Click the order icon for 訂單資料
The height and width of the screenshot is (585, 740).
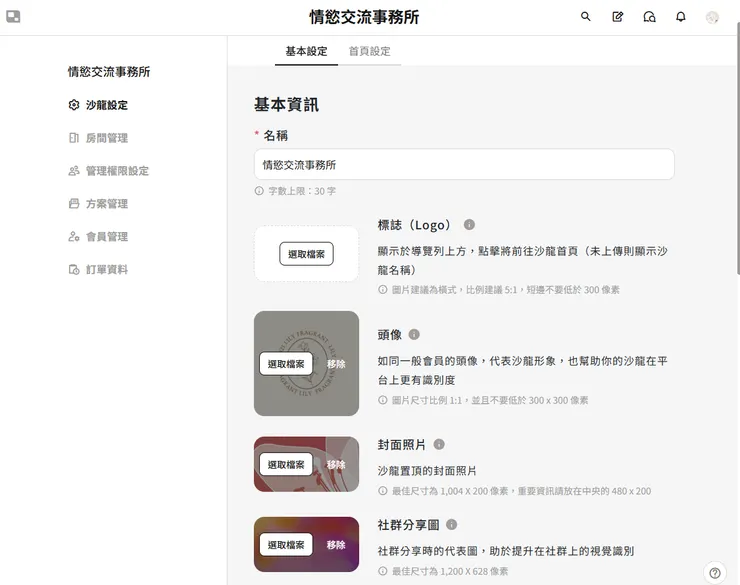pyautogui.click(x=74, y=270)
